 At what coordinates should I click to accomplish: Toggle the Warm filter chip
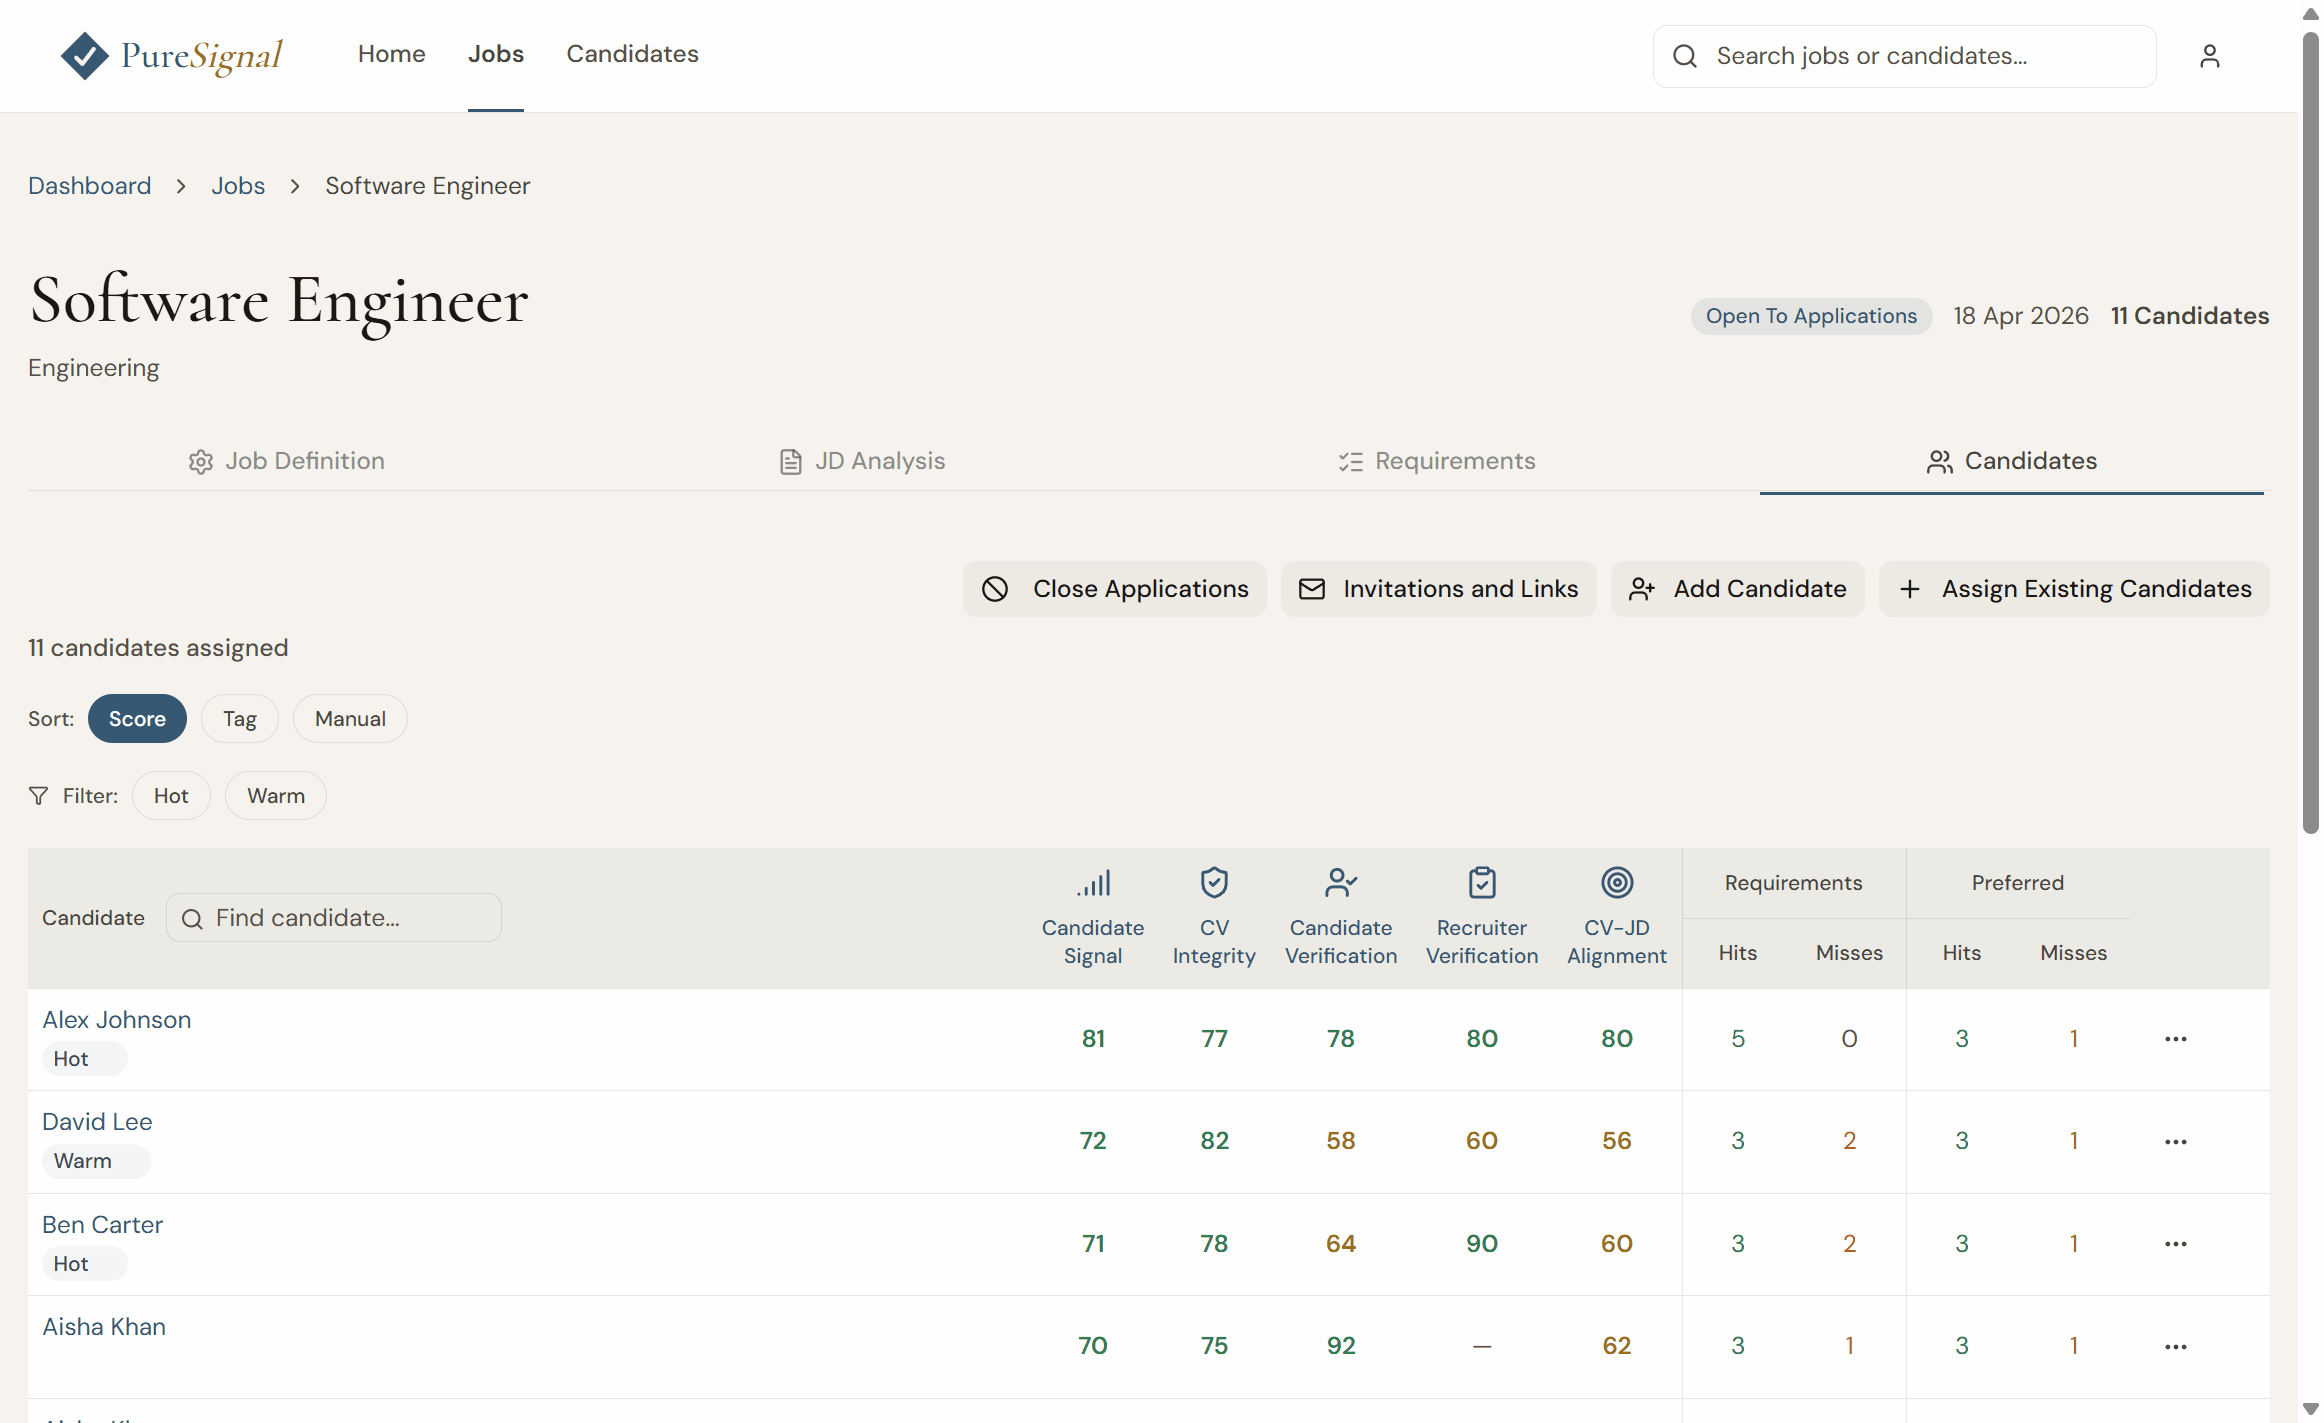click(x=276, y=796)
